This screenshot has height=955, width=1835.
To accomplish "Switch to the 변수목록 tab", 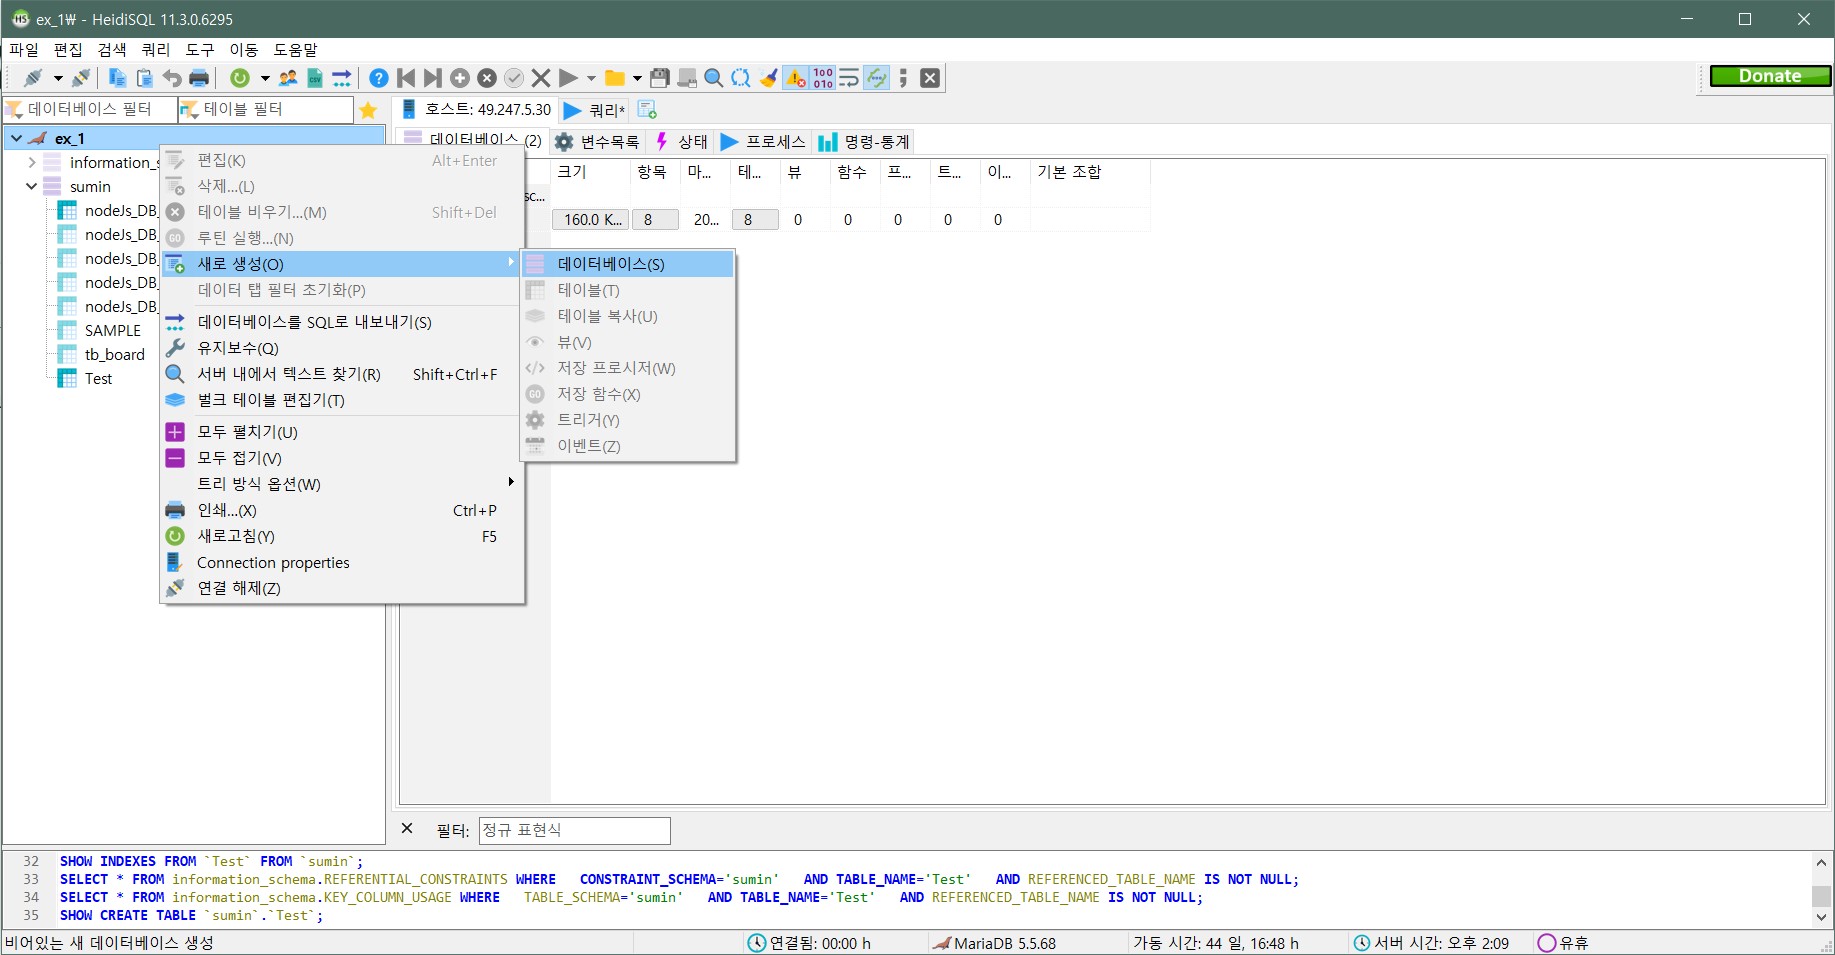I will [x=597, y=142].
